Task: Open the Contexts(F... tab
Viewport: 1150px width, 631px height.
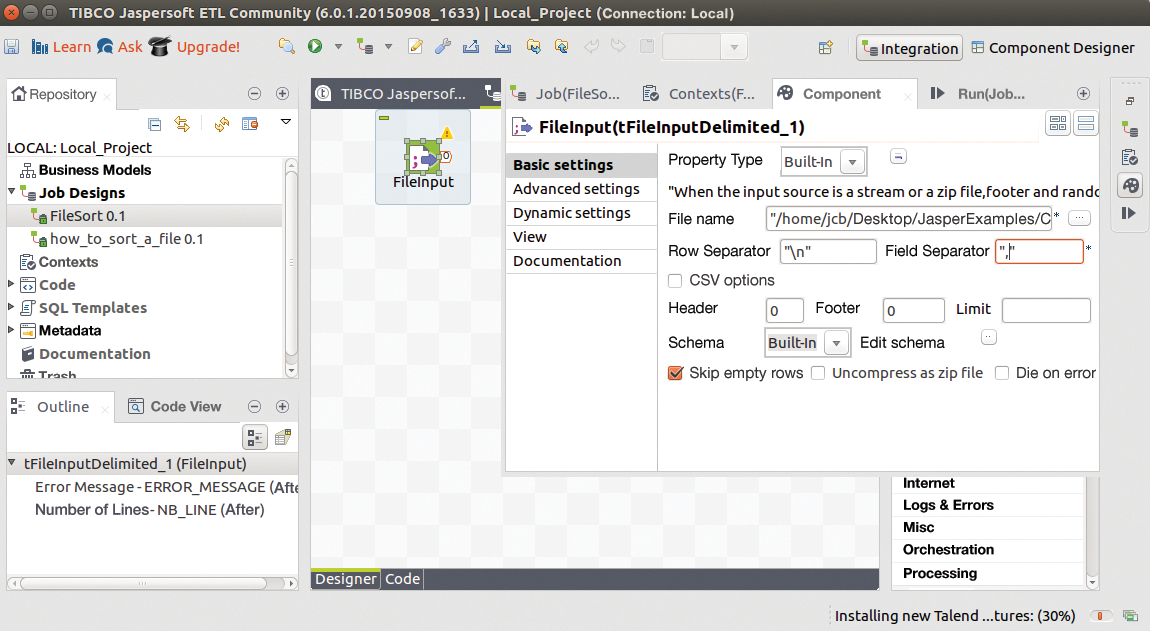Action: pos(699,94)
